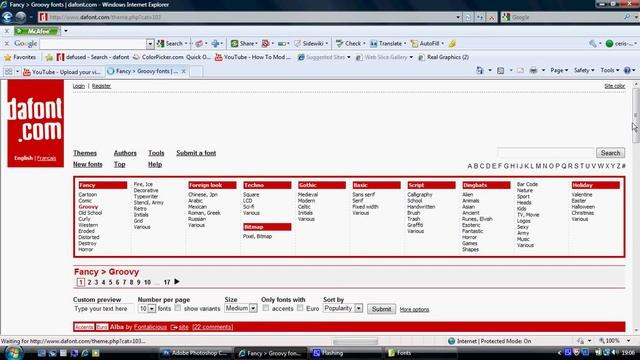Viewport: 640px width, 360px height.
Task: Click the dafont Search button
Action: [x=610, y=153]
